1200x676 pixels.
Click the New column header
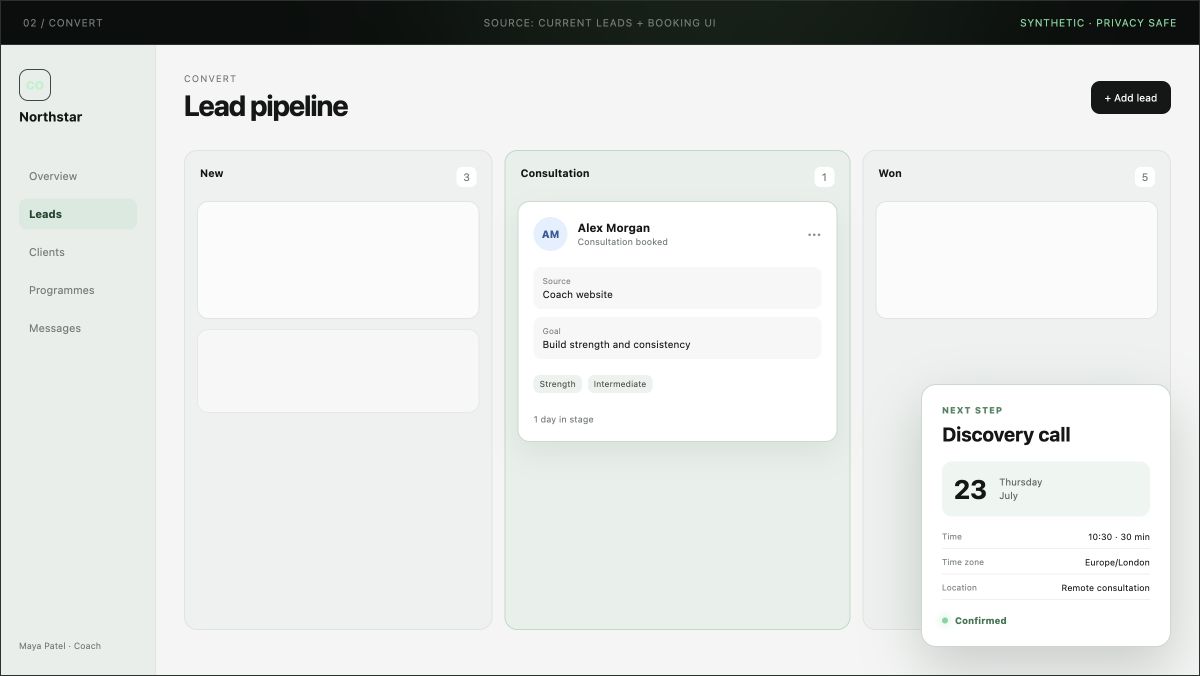coord(212,173)
